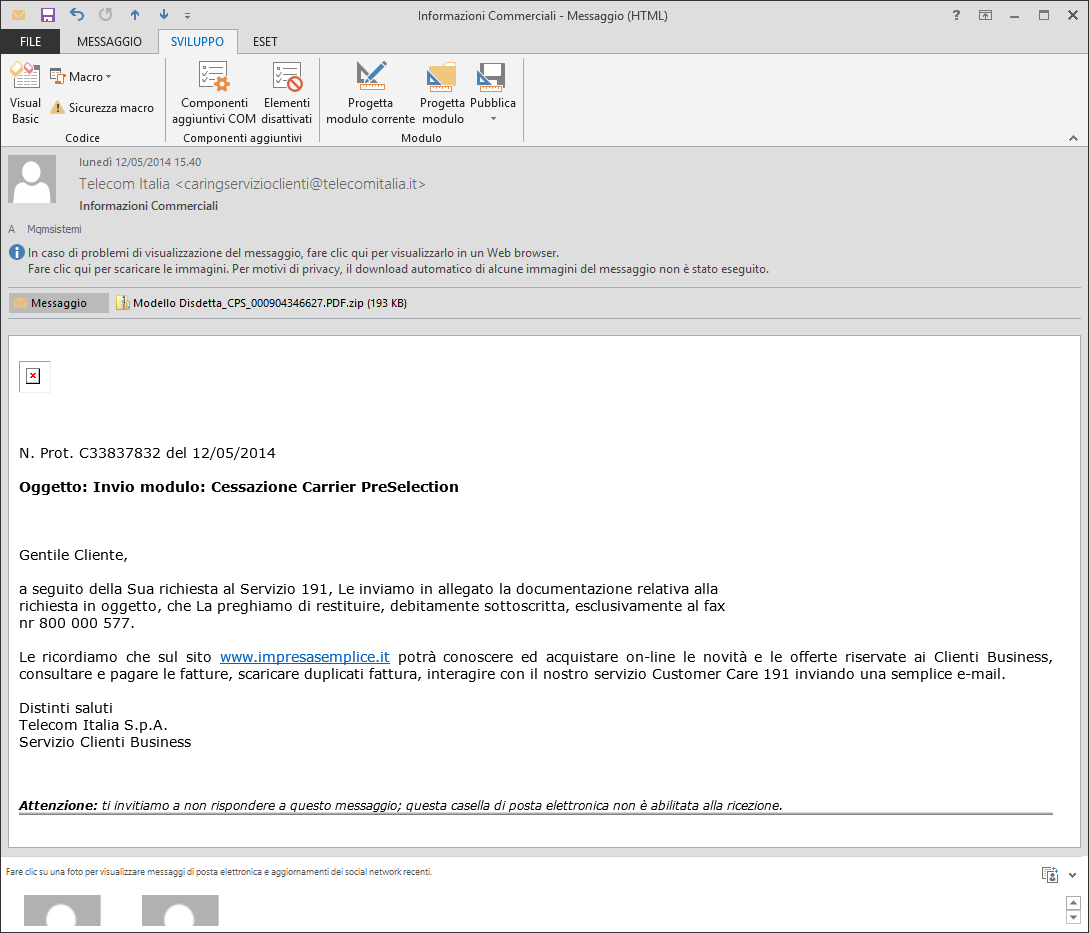
Task: Click info bar to view in Web browser
Action: 293,253
